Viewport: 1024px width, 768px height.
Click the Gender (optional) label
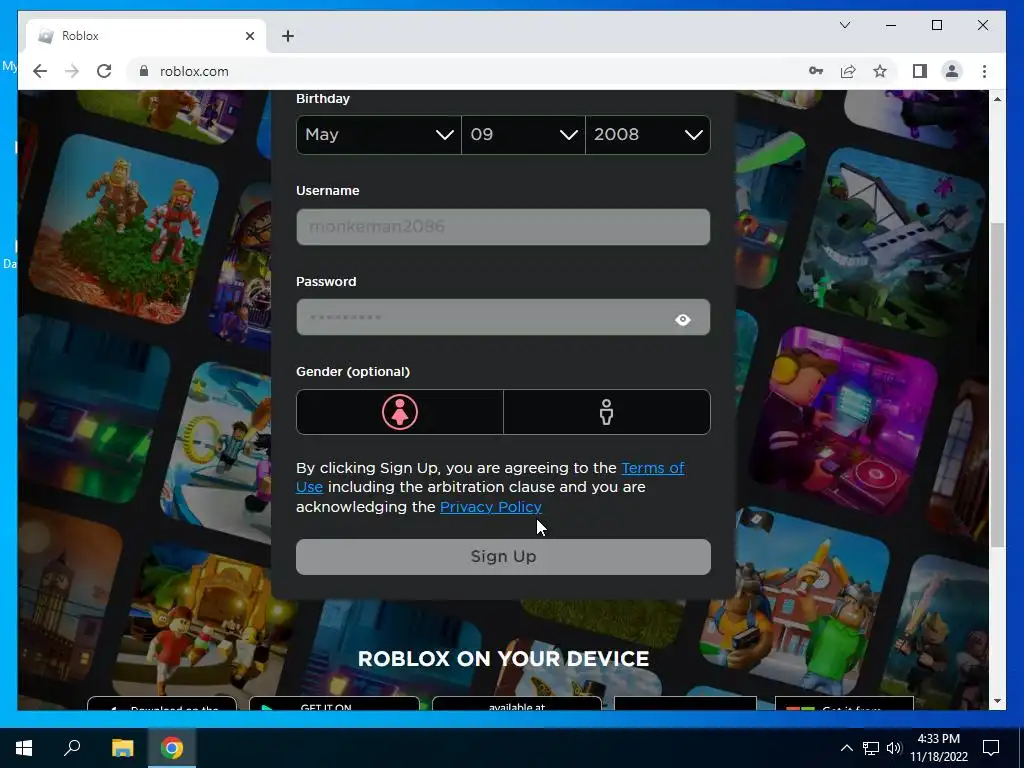[353, 372]
